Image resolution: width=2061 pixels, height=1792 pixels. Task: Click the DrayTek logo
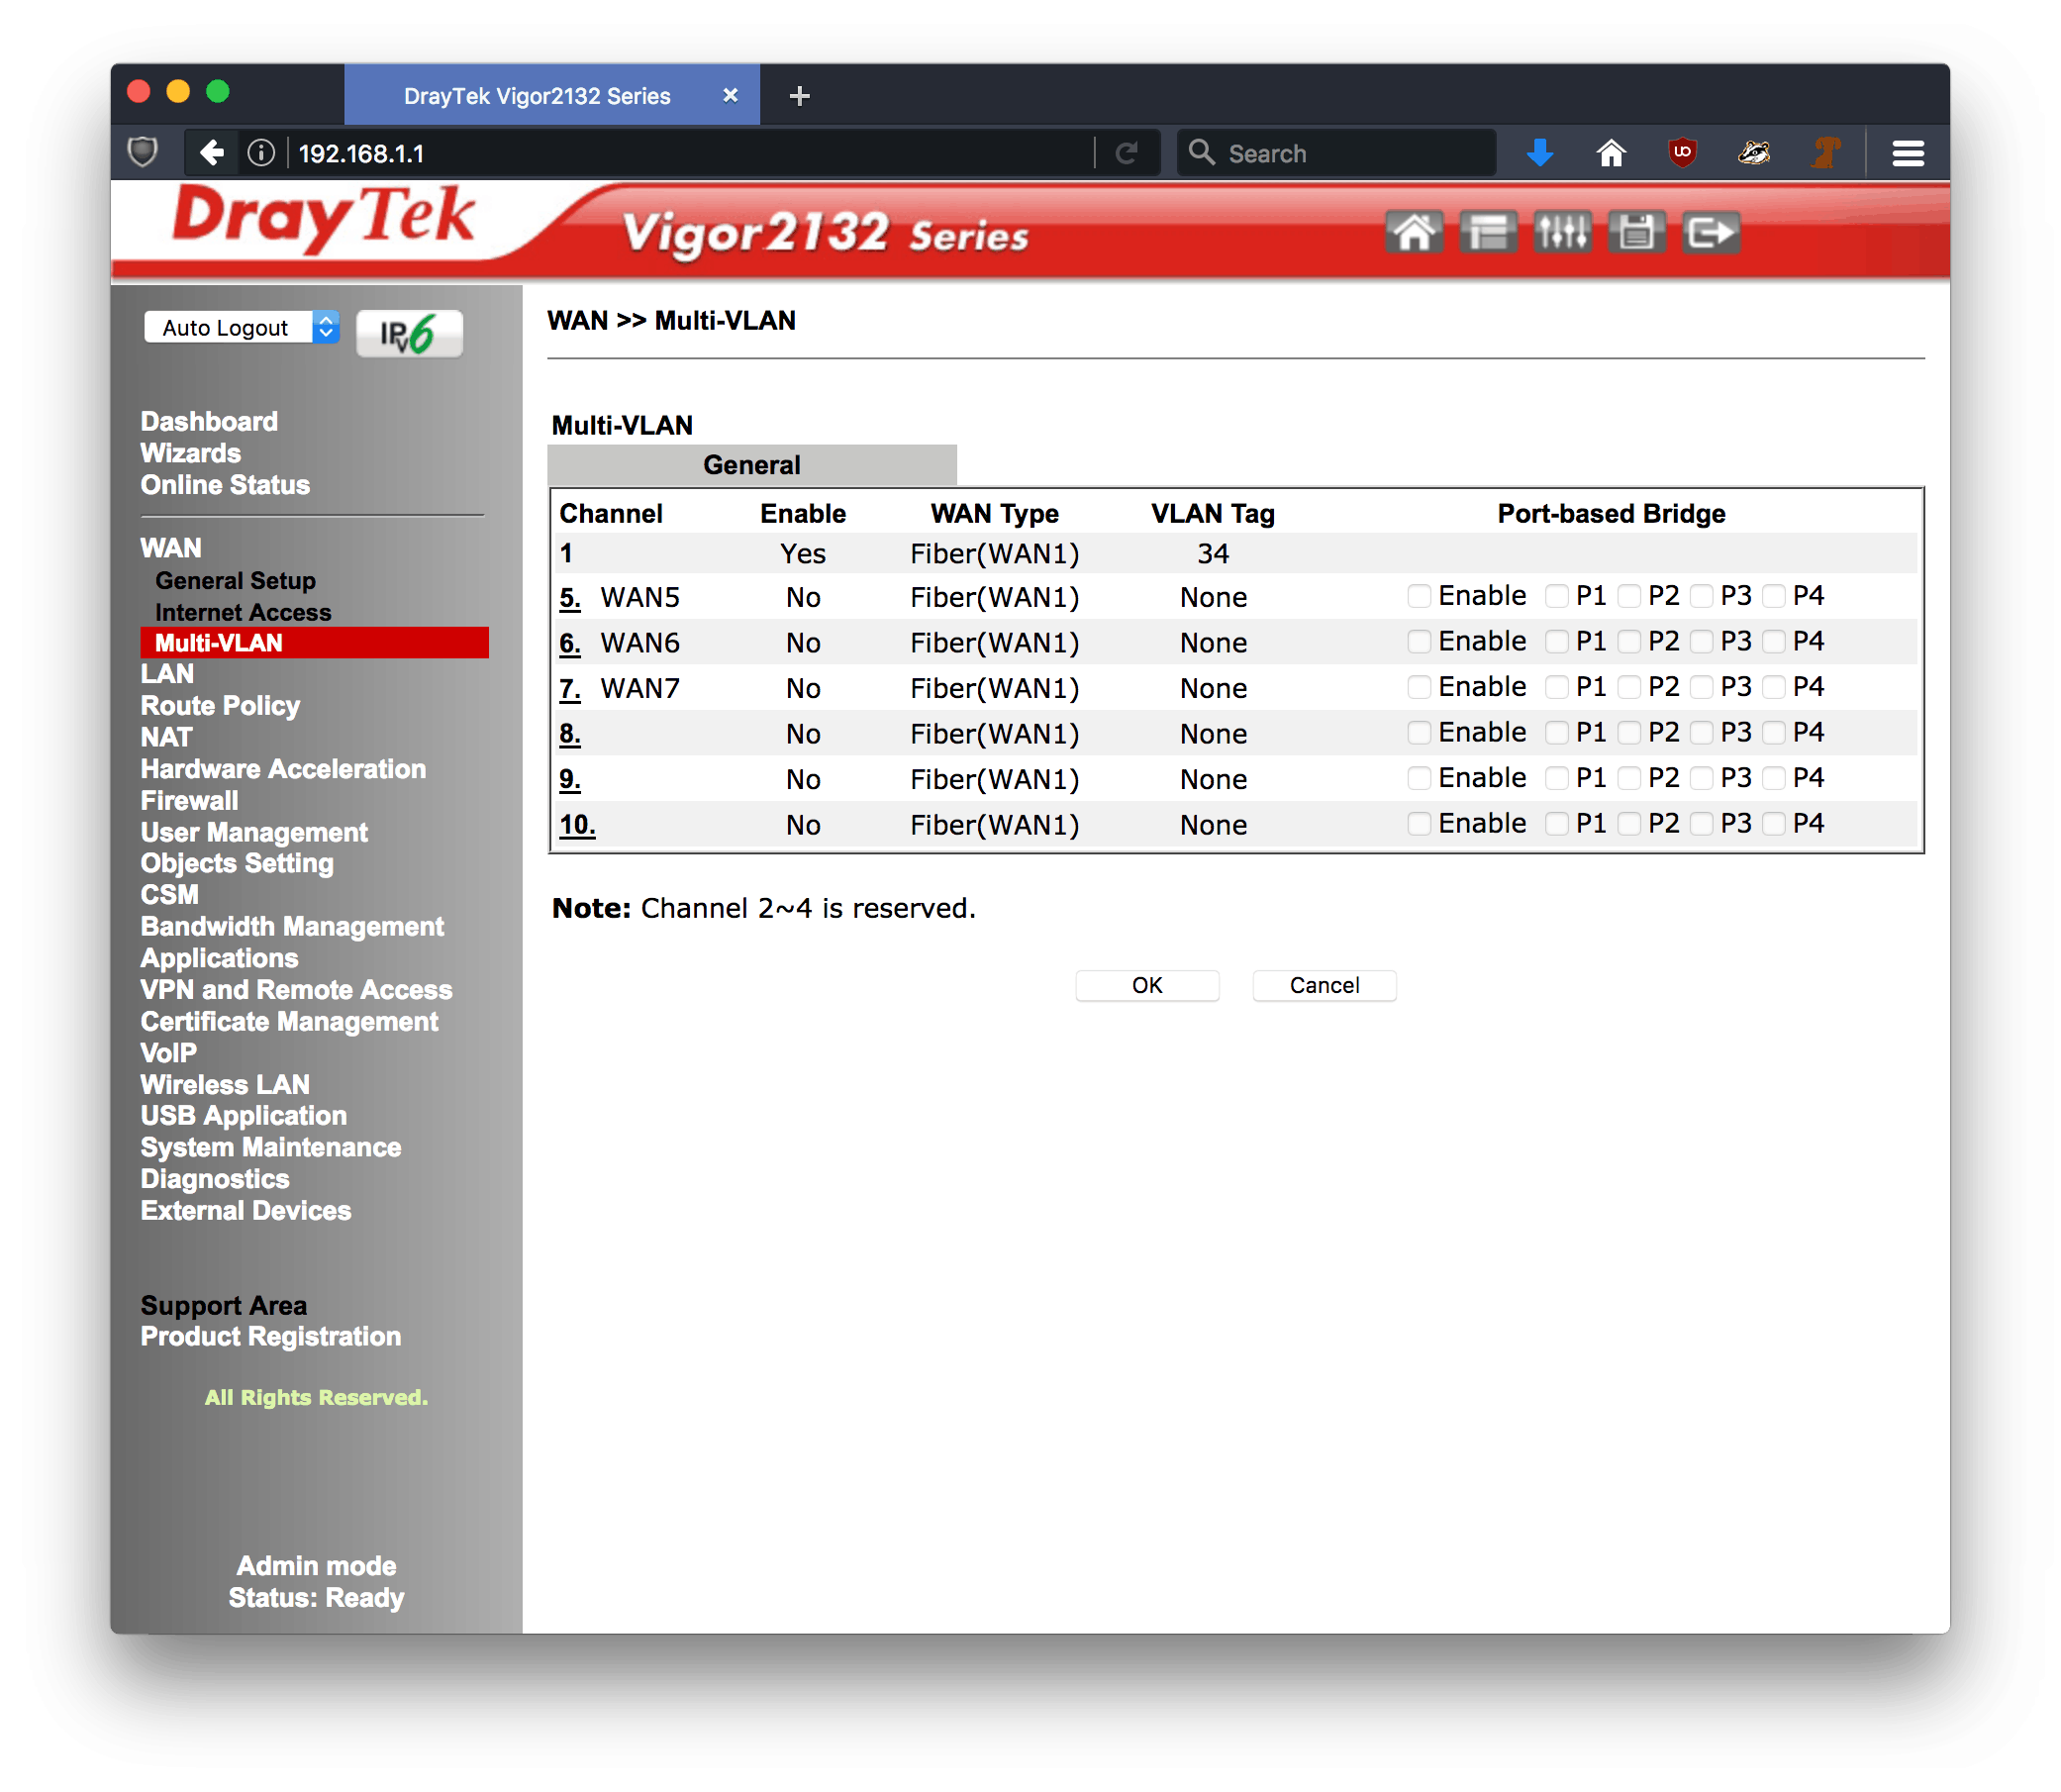coord(322,218)
